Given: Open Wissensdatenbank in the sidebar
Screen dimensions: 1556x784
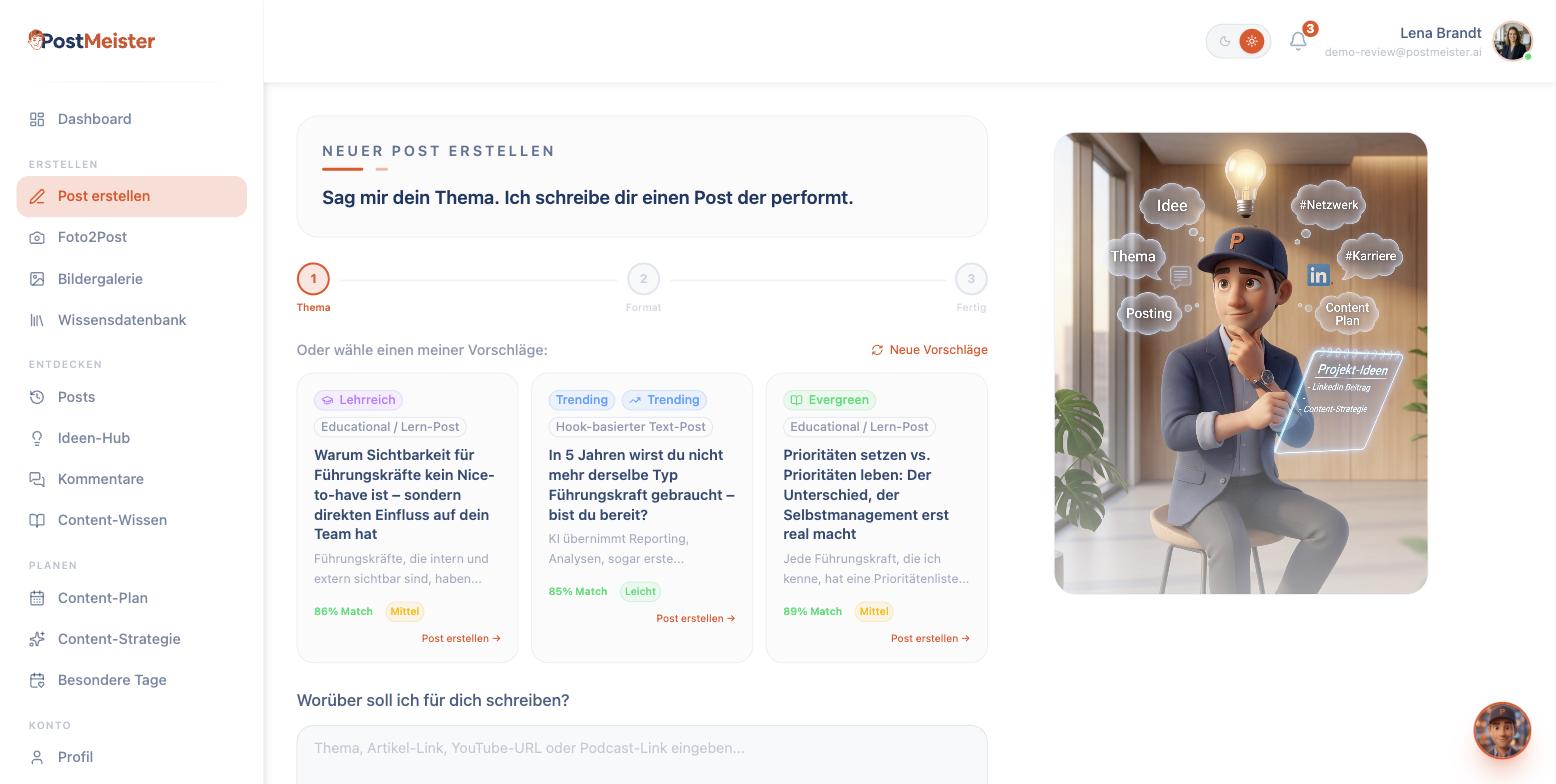Looking at the screenshot, I should (131, 320).
